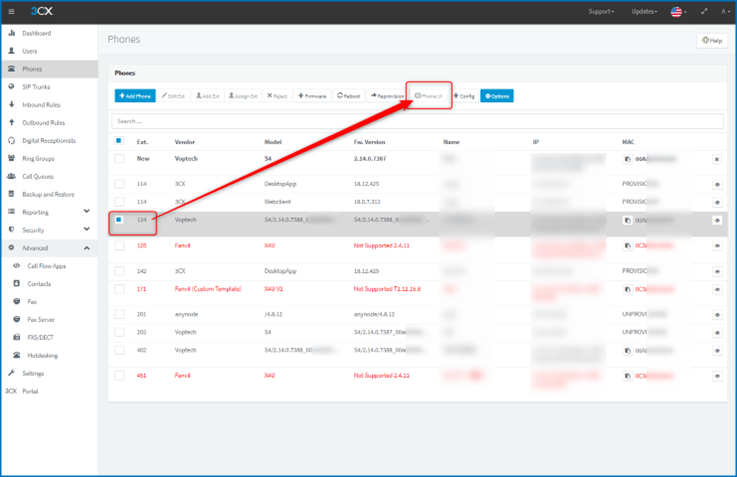Copy MAC address of the New Yoptech phone
Screen dimensions: 737x477
(627, 159)
